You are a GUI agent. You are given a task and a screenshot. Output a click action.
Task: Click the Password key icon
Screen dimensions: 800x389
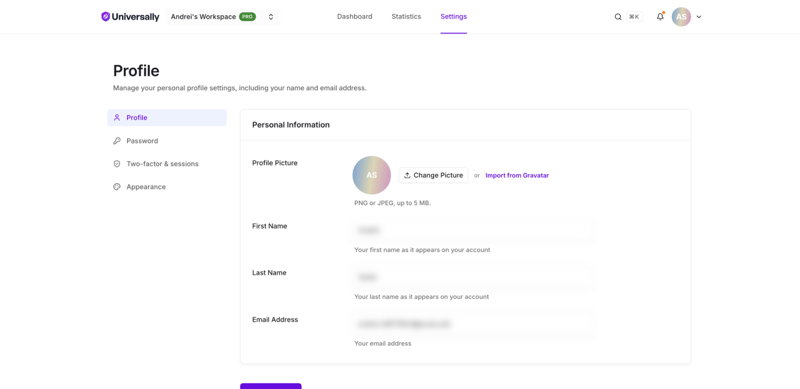pyautogui.click(x=117, y=141)
